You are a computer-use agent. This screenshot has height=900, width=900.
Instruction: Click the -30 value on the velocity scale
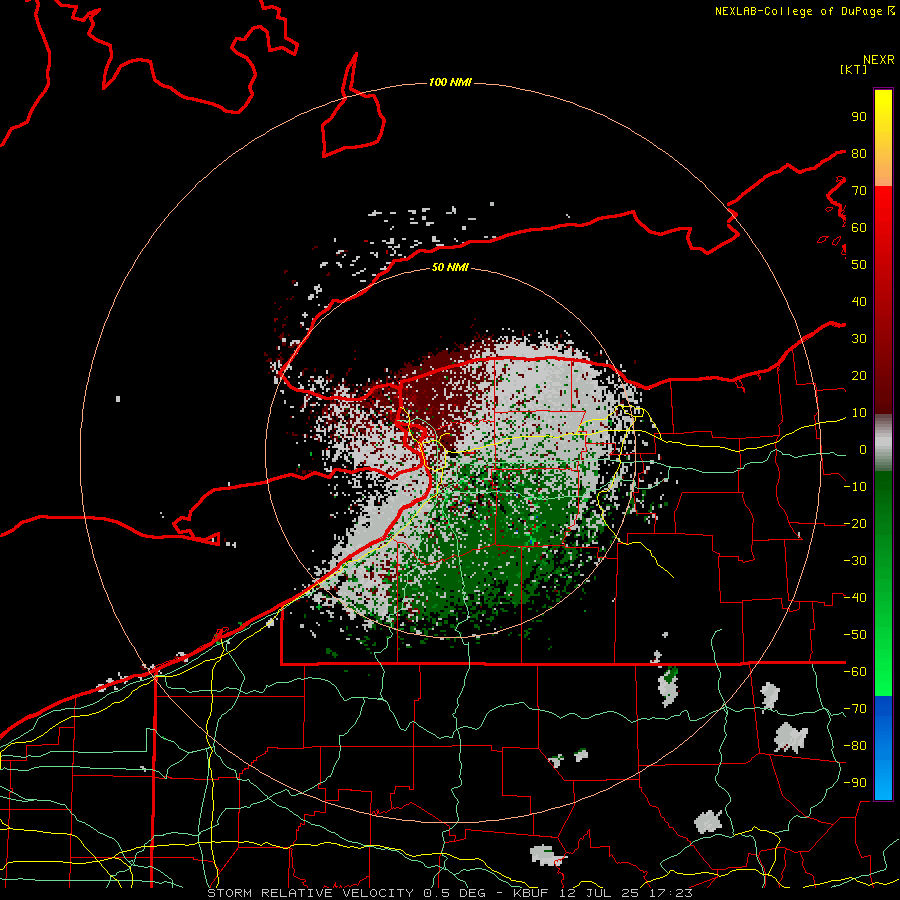[855, 561]
